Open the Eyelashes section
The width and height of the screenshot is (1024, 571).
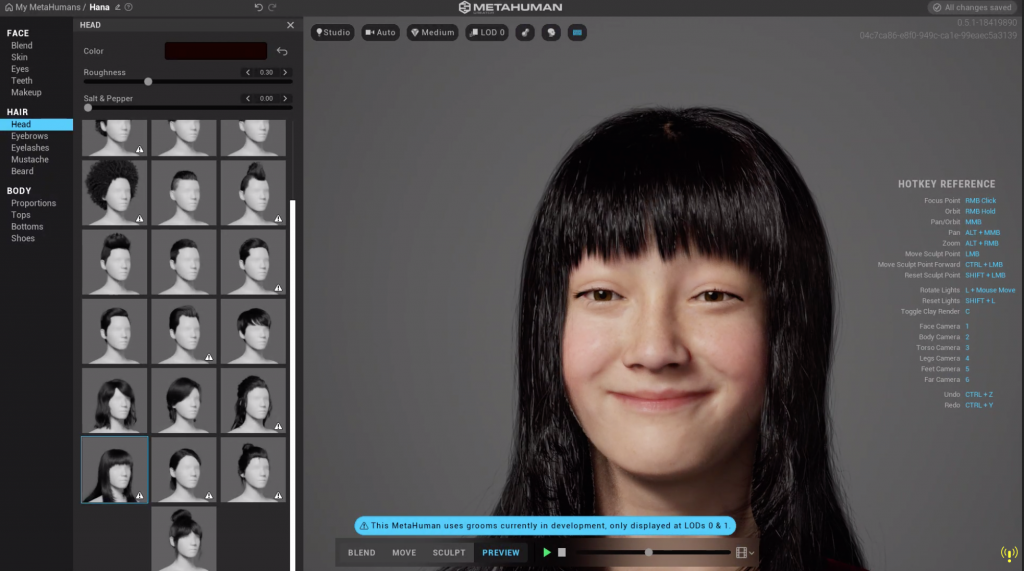pyautogui.click(x=30, y=148)
